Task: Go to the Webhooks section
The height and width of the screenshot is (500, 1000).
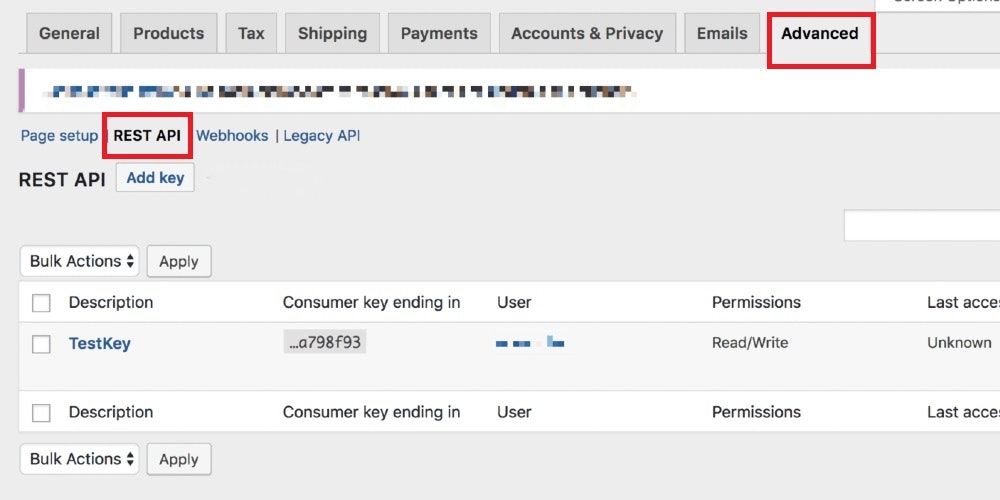Action: [x=232, y=136]
